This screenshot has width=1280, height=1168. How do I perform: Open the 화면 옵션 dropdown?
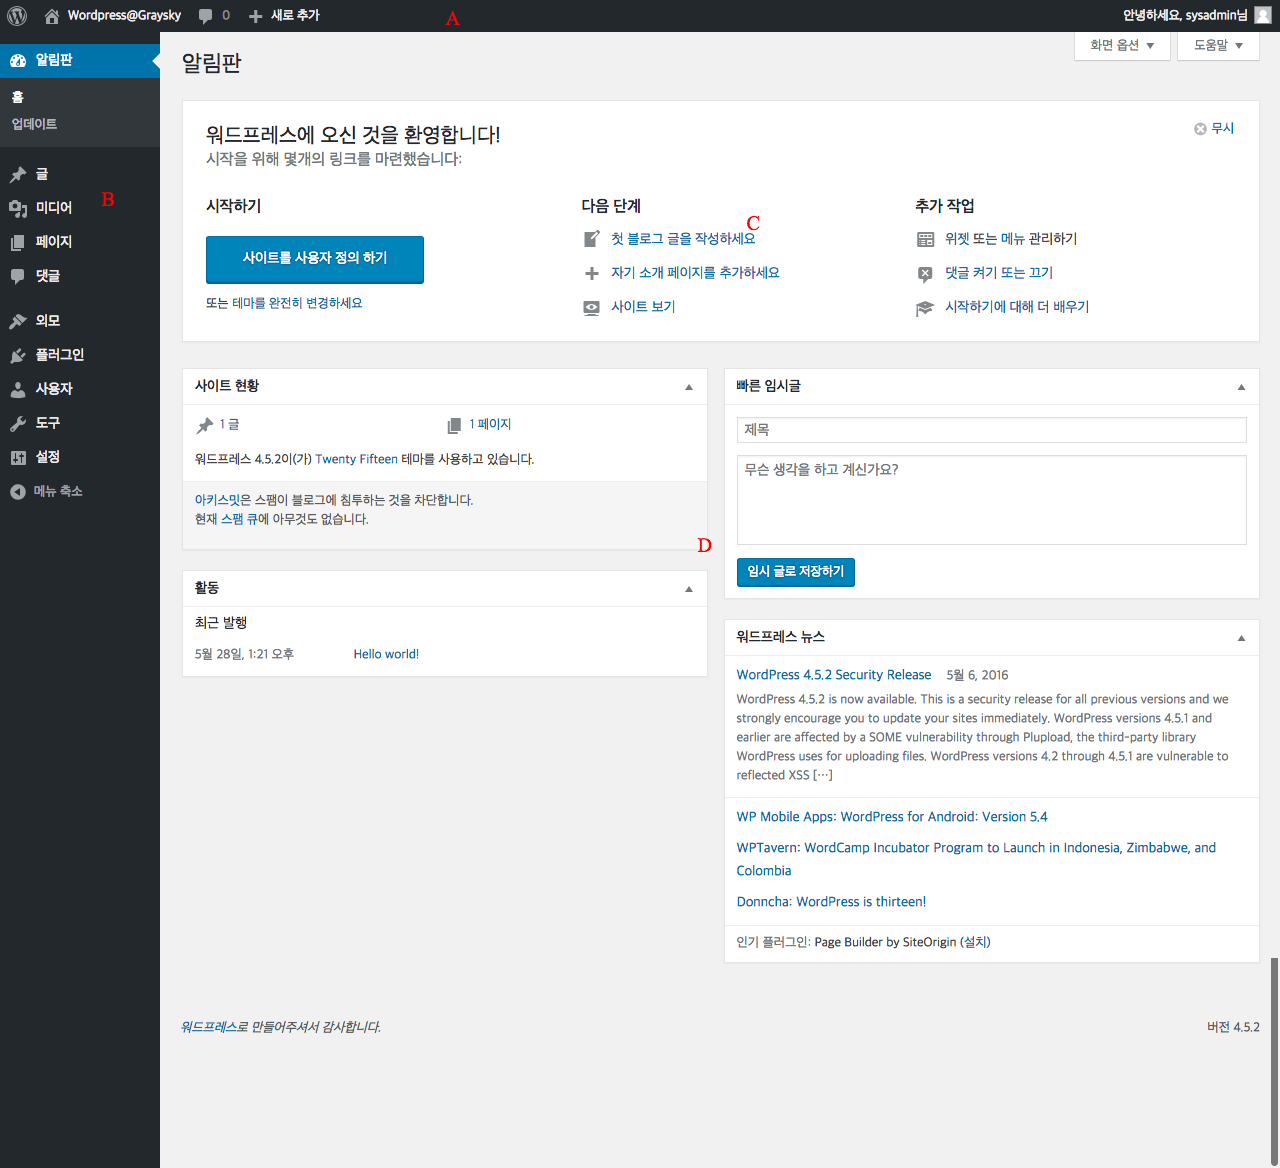coord(1122,45)
